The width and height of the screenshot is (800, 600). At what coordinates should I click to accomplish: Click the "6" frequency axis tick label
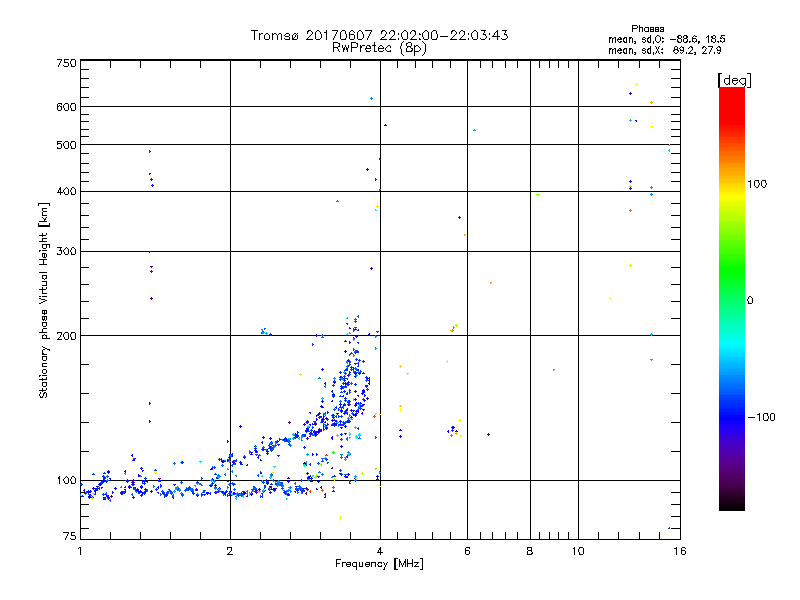467,551
